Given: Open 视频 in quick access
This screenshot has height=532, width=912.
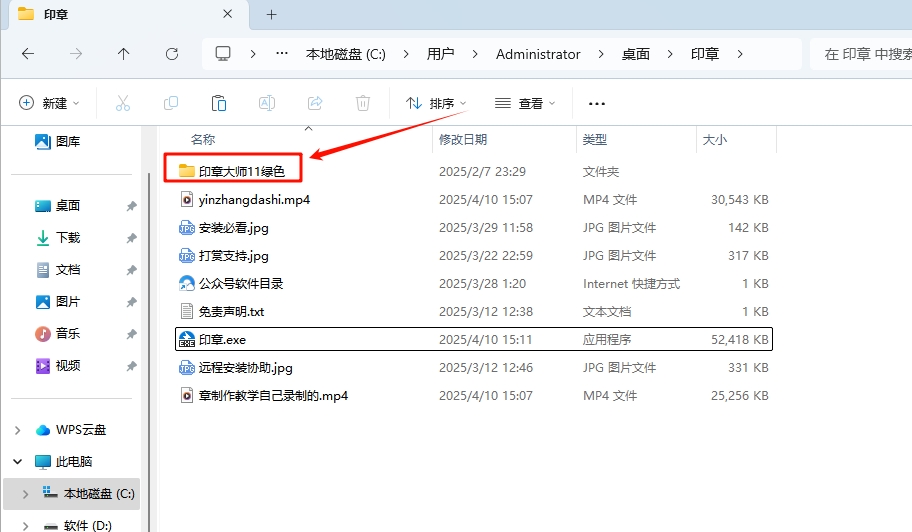Looking at the screenshot, I should (x=58, y=366).
